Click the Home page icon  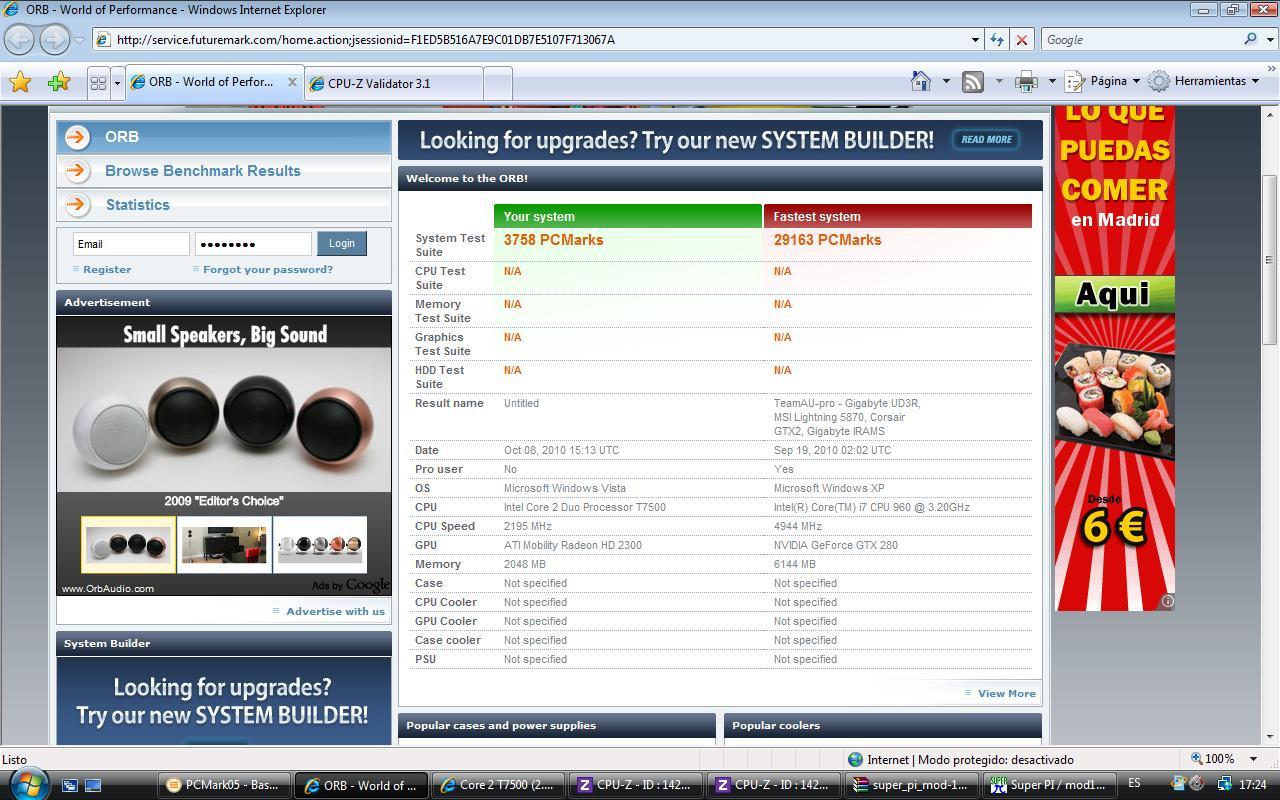point(921,81)
